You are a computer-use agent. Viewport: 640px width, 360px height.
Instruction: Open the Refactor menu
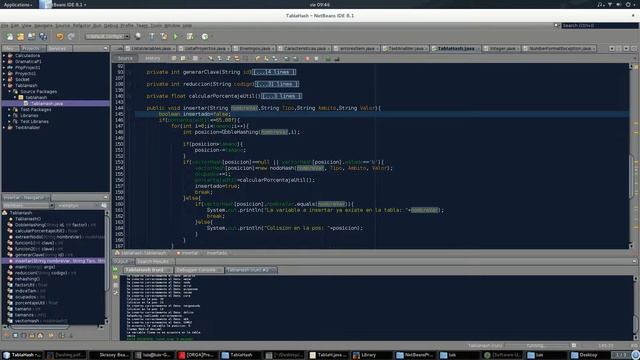(82, 25)
